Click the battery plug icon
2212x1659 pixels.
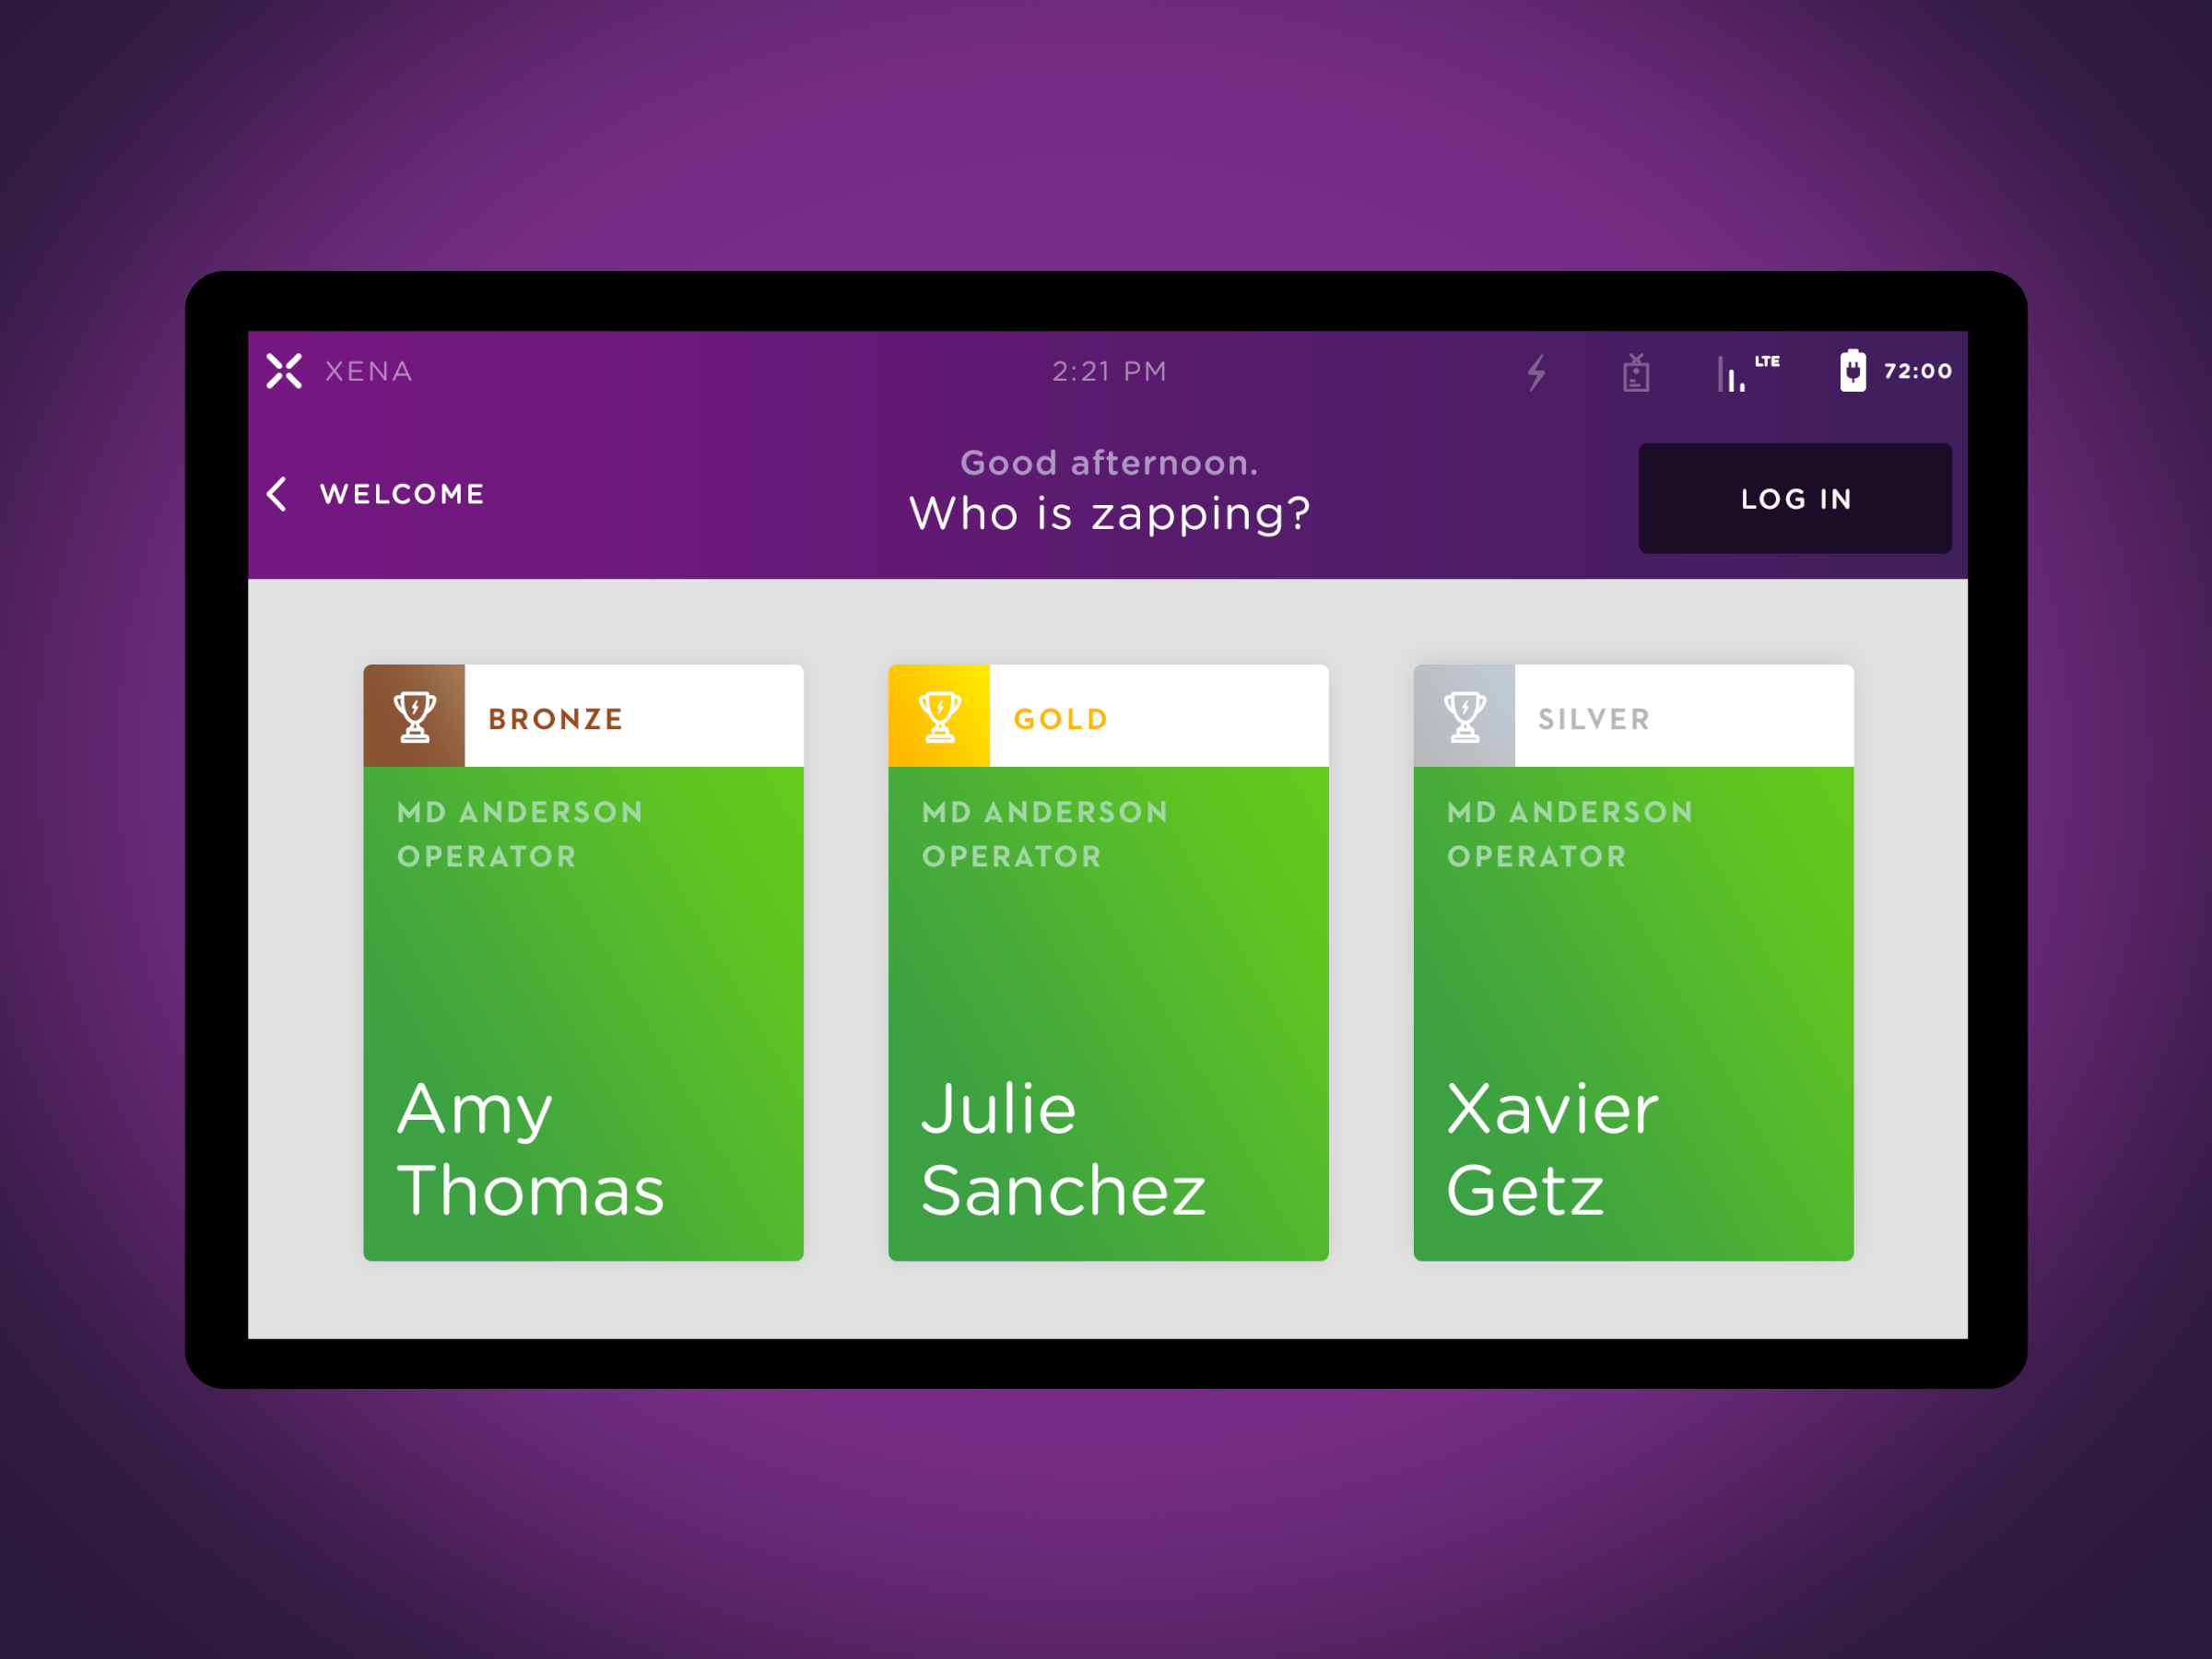(1852, 371)
